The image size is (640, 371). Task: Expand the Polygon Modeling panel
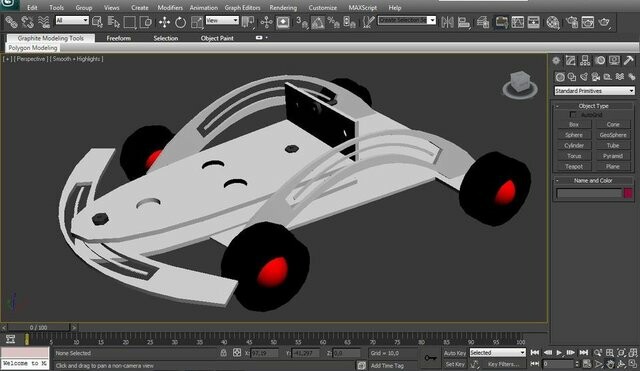33,48
